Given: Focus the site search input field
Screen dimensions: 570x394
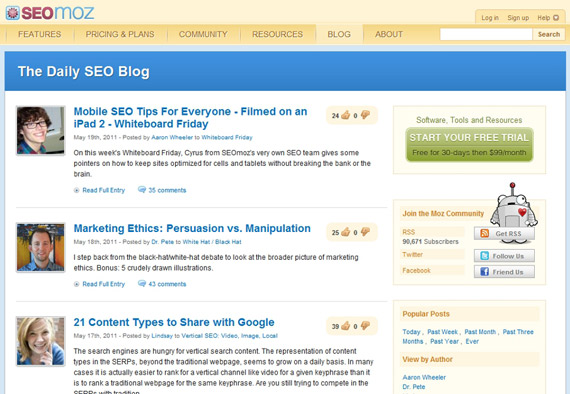Looking at the screenshot, I should click(486, 34).
